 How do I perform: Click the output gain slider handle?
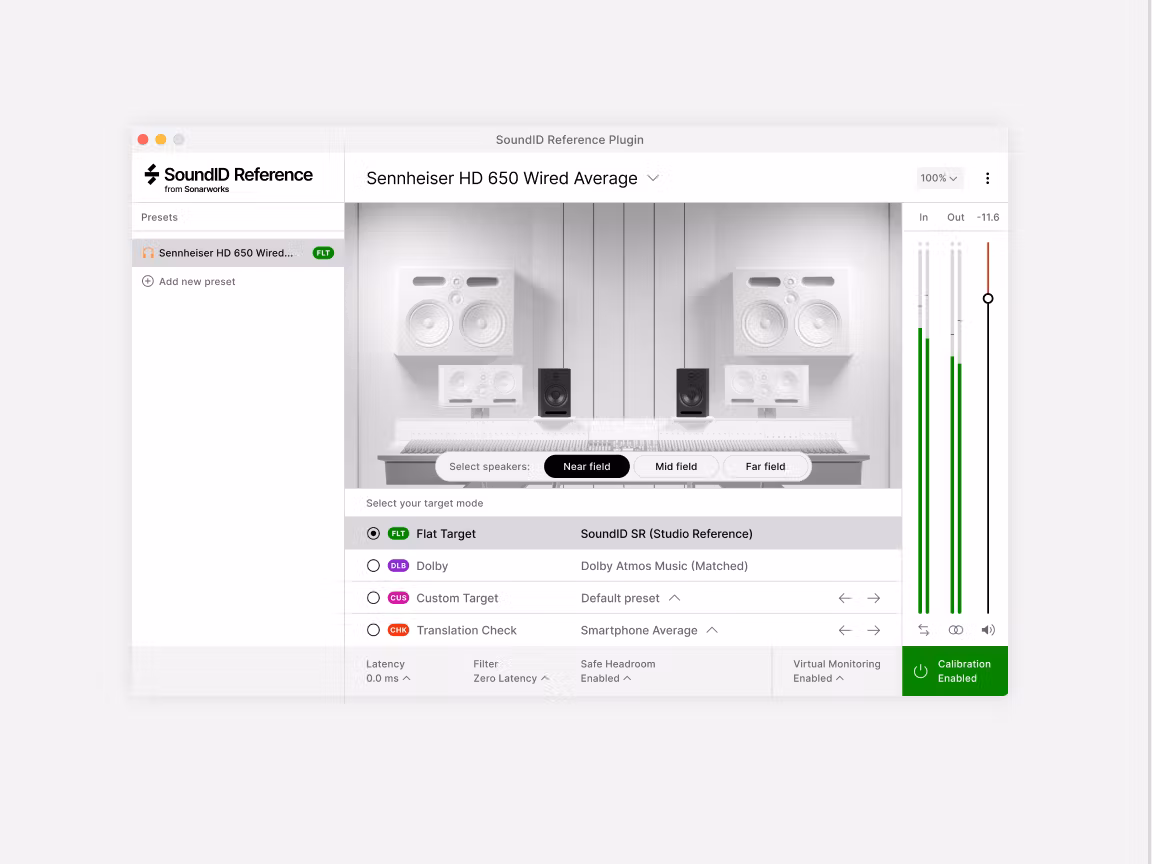click(x=988, y=298)
